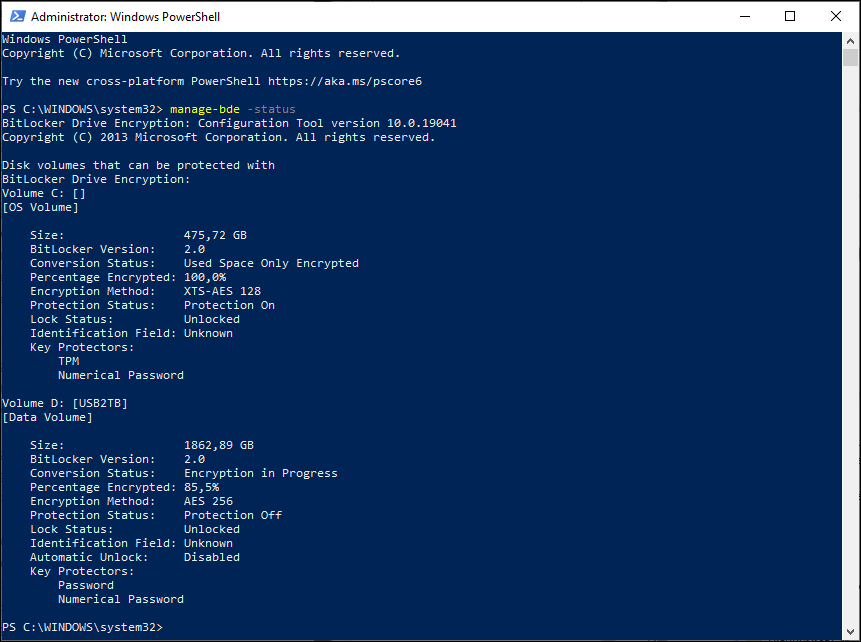Click the Protection Off status text
Image resolution: width=861 pixels, height=642 pixels.
pos(233,515)
